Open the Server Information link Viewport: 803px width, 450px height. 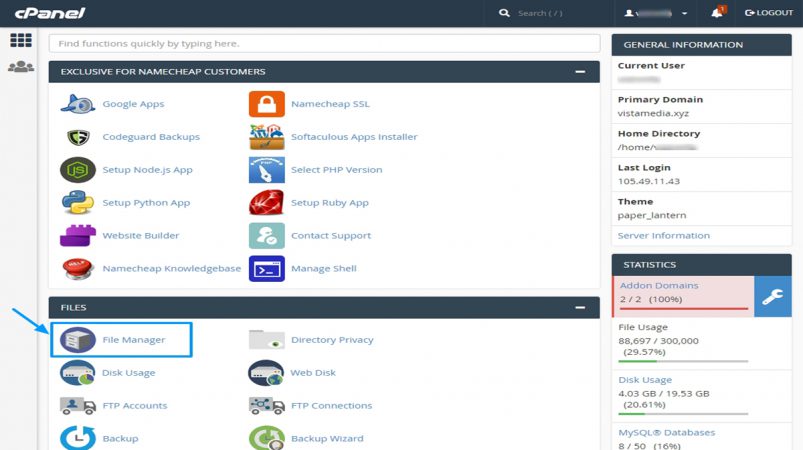(663, 235)
